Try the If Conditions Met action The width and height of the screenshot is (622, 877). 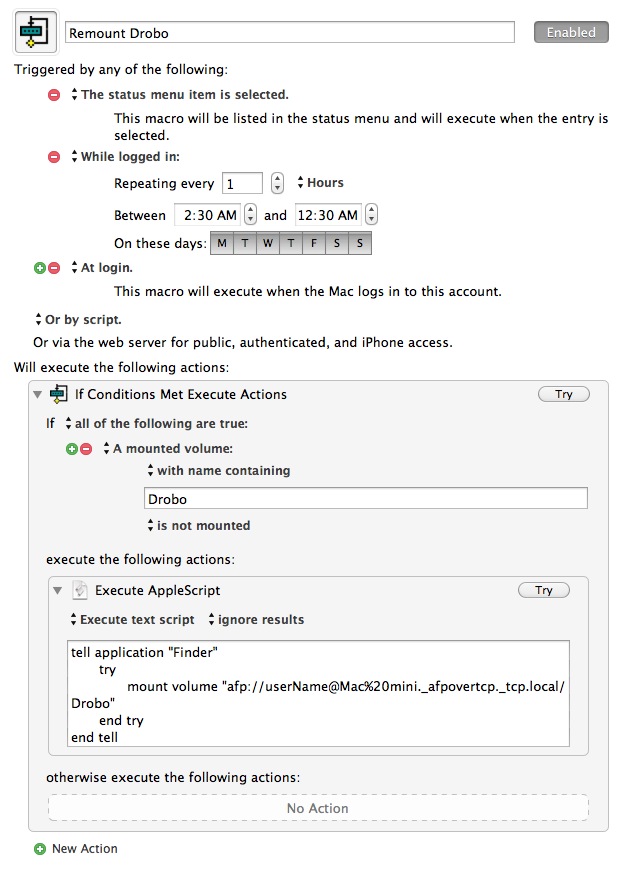564,394
